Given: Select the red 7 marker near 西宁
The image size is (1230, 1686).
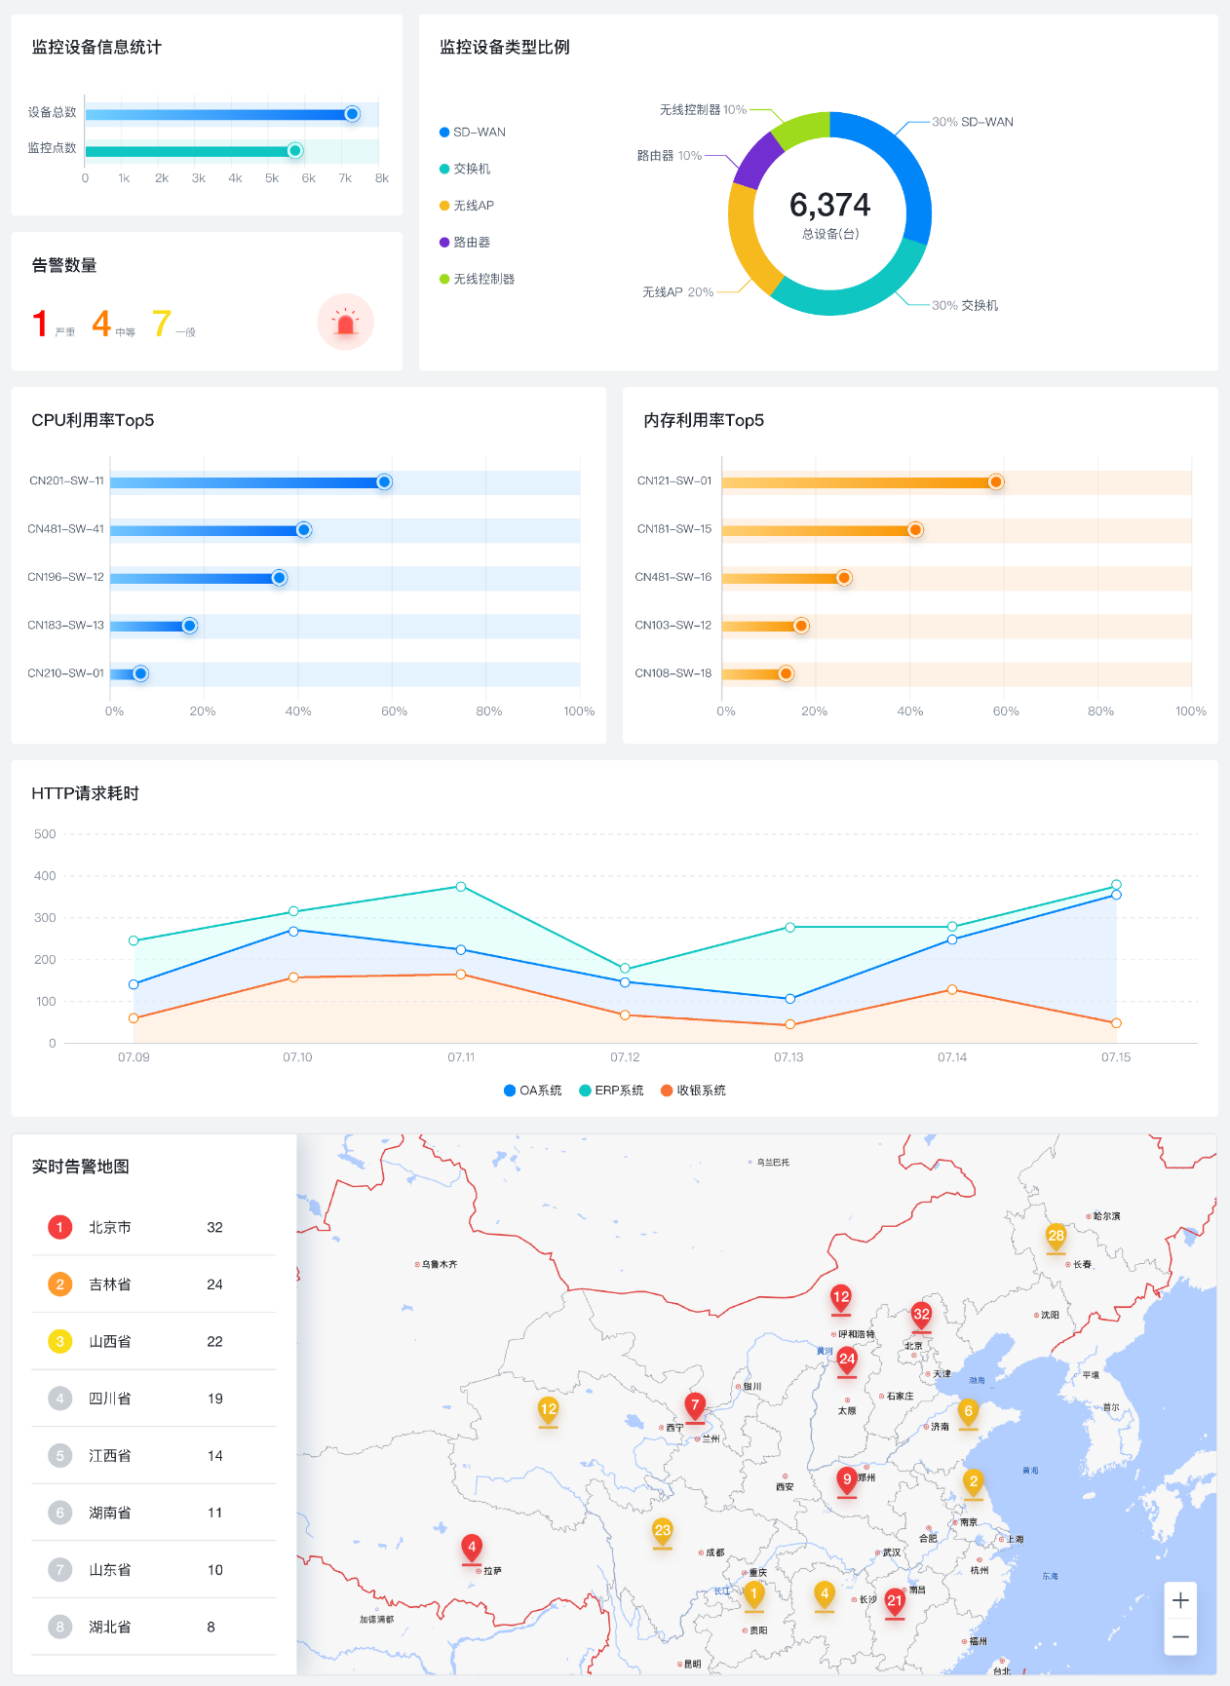Looking at the screenshot, I should [x=695, y=1408].
